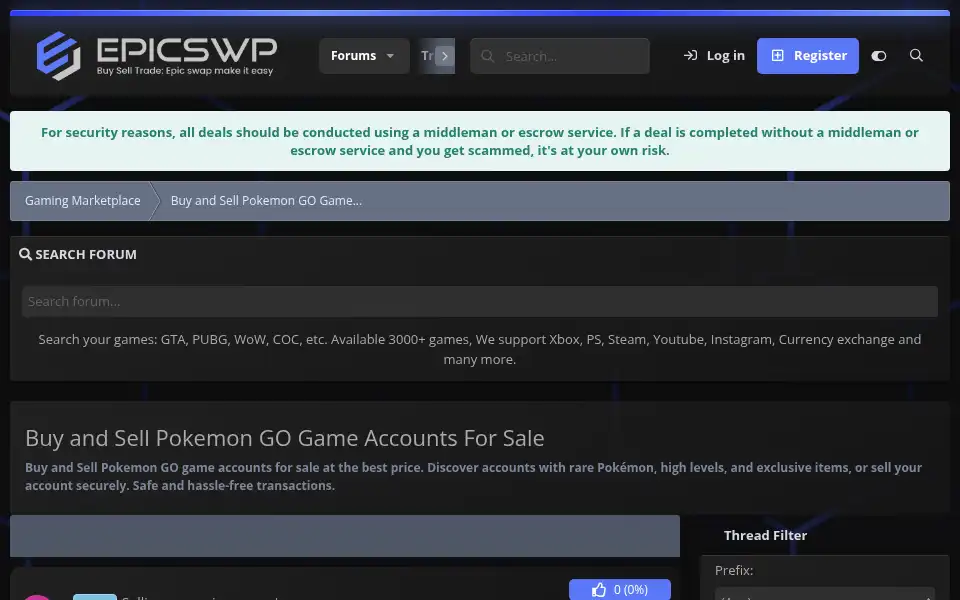
Task: Open the Register button
Action: coord(808,56)
